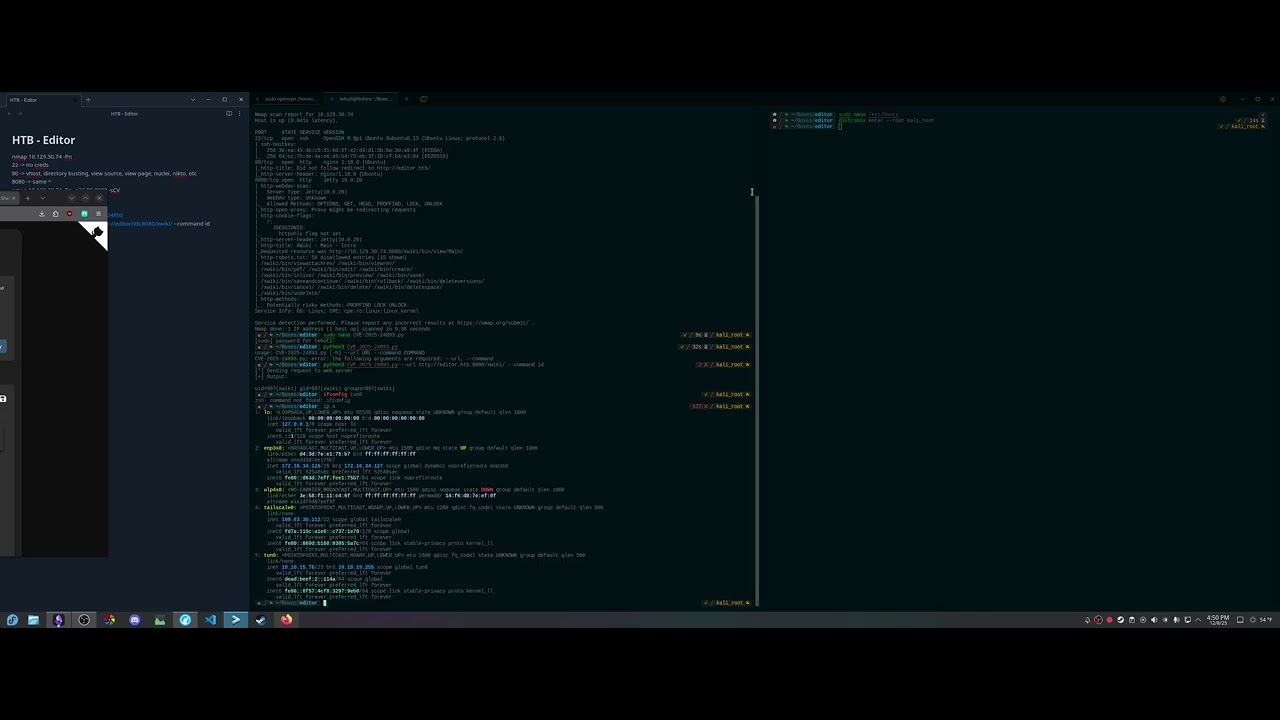
Task: Switch to the terminal app in taskbar
Action: pyautogui.click(x=235, y=620)
